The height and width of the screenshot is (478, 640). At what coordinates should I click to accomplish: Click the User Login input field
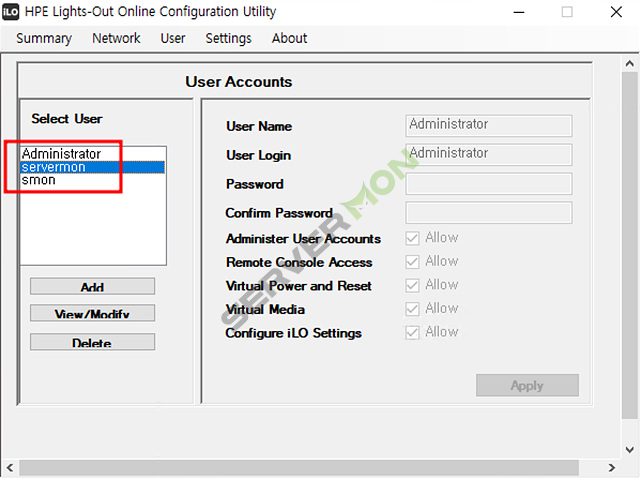[x=489, y=154]
